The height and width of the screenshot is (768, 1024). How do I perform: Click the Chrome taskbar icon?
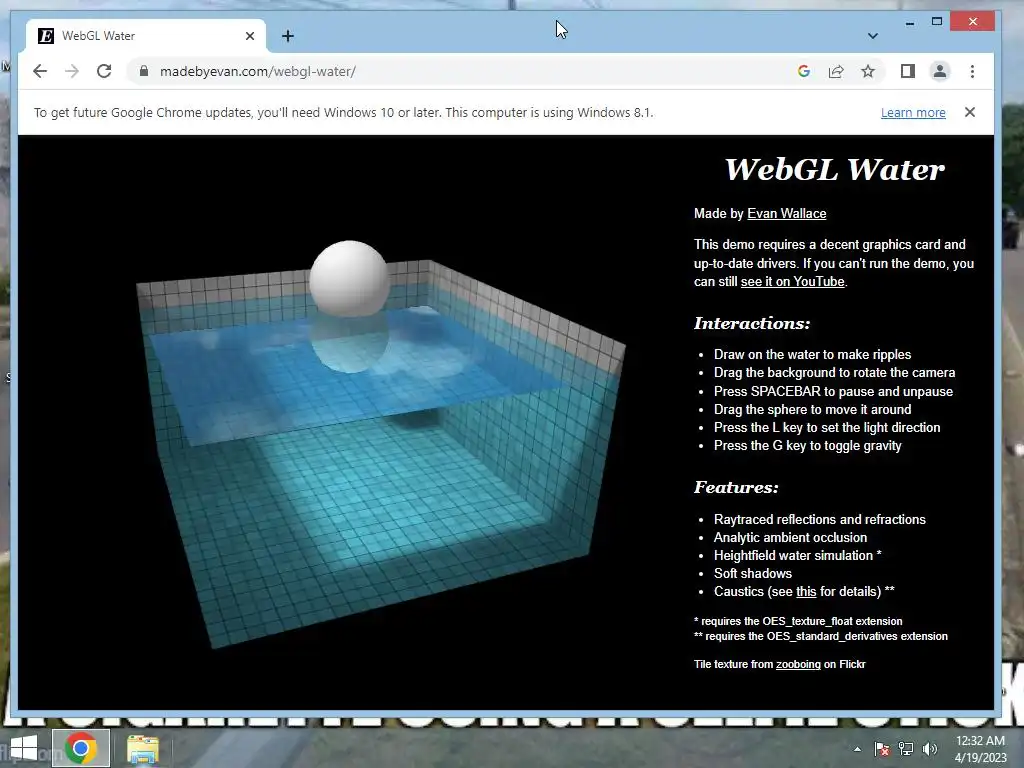(x=80, y=748)
